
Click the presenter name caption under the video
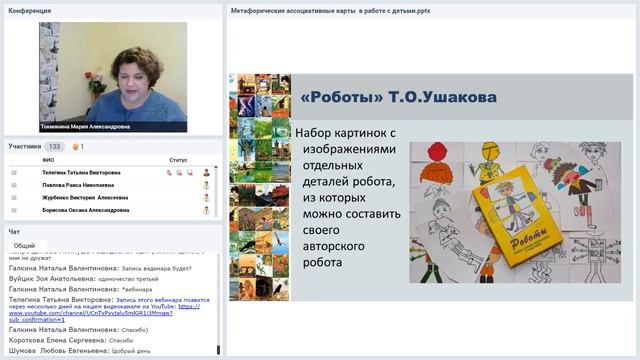click(85, 127)
